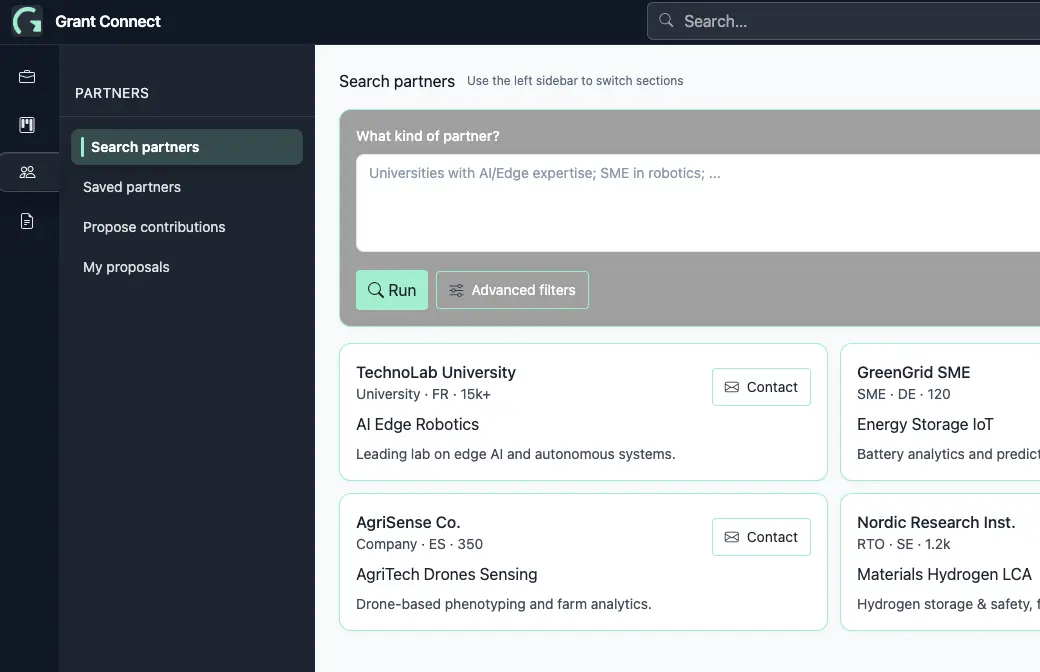
Task: Select Search partners in the sidebar
Action: tap(187, 147)
